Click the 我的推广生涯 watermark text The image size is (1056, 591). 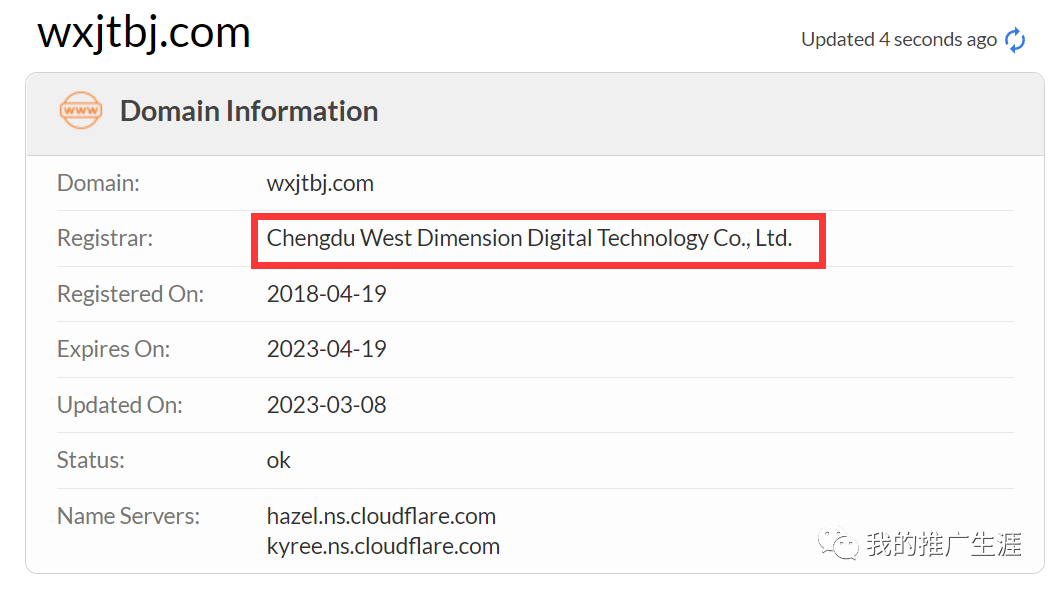[x=943, y=544]
